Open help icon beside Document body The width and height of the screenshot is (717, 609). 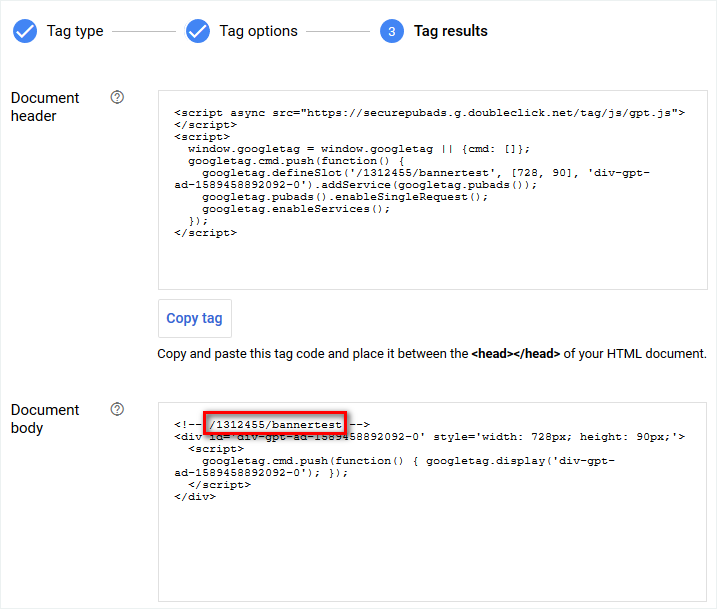[x=117, y=409]
